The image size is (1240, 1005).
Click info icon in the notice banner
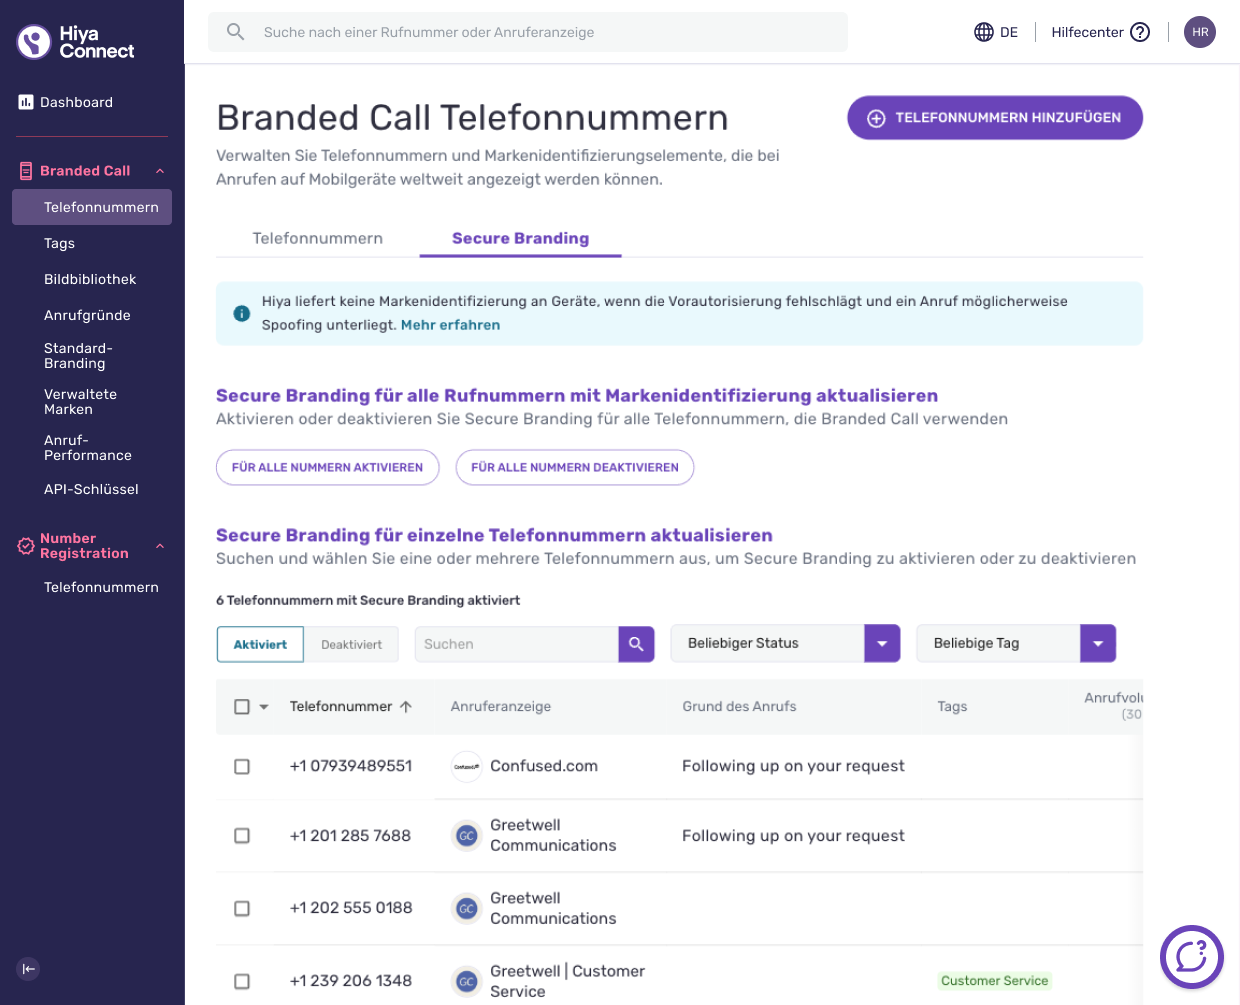[241, 313]
